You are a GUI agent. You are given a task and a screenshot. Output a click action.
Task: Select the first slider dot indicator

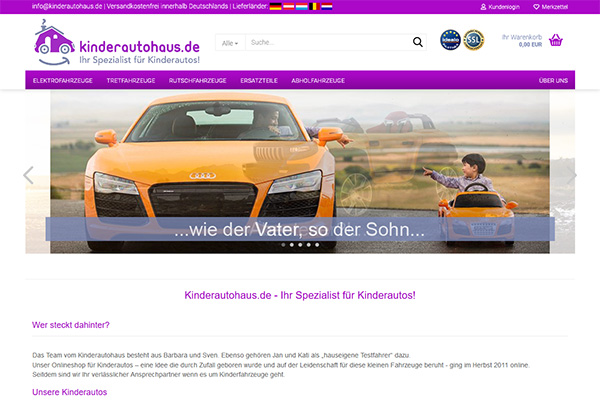coord(283,245)
